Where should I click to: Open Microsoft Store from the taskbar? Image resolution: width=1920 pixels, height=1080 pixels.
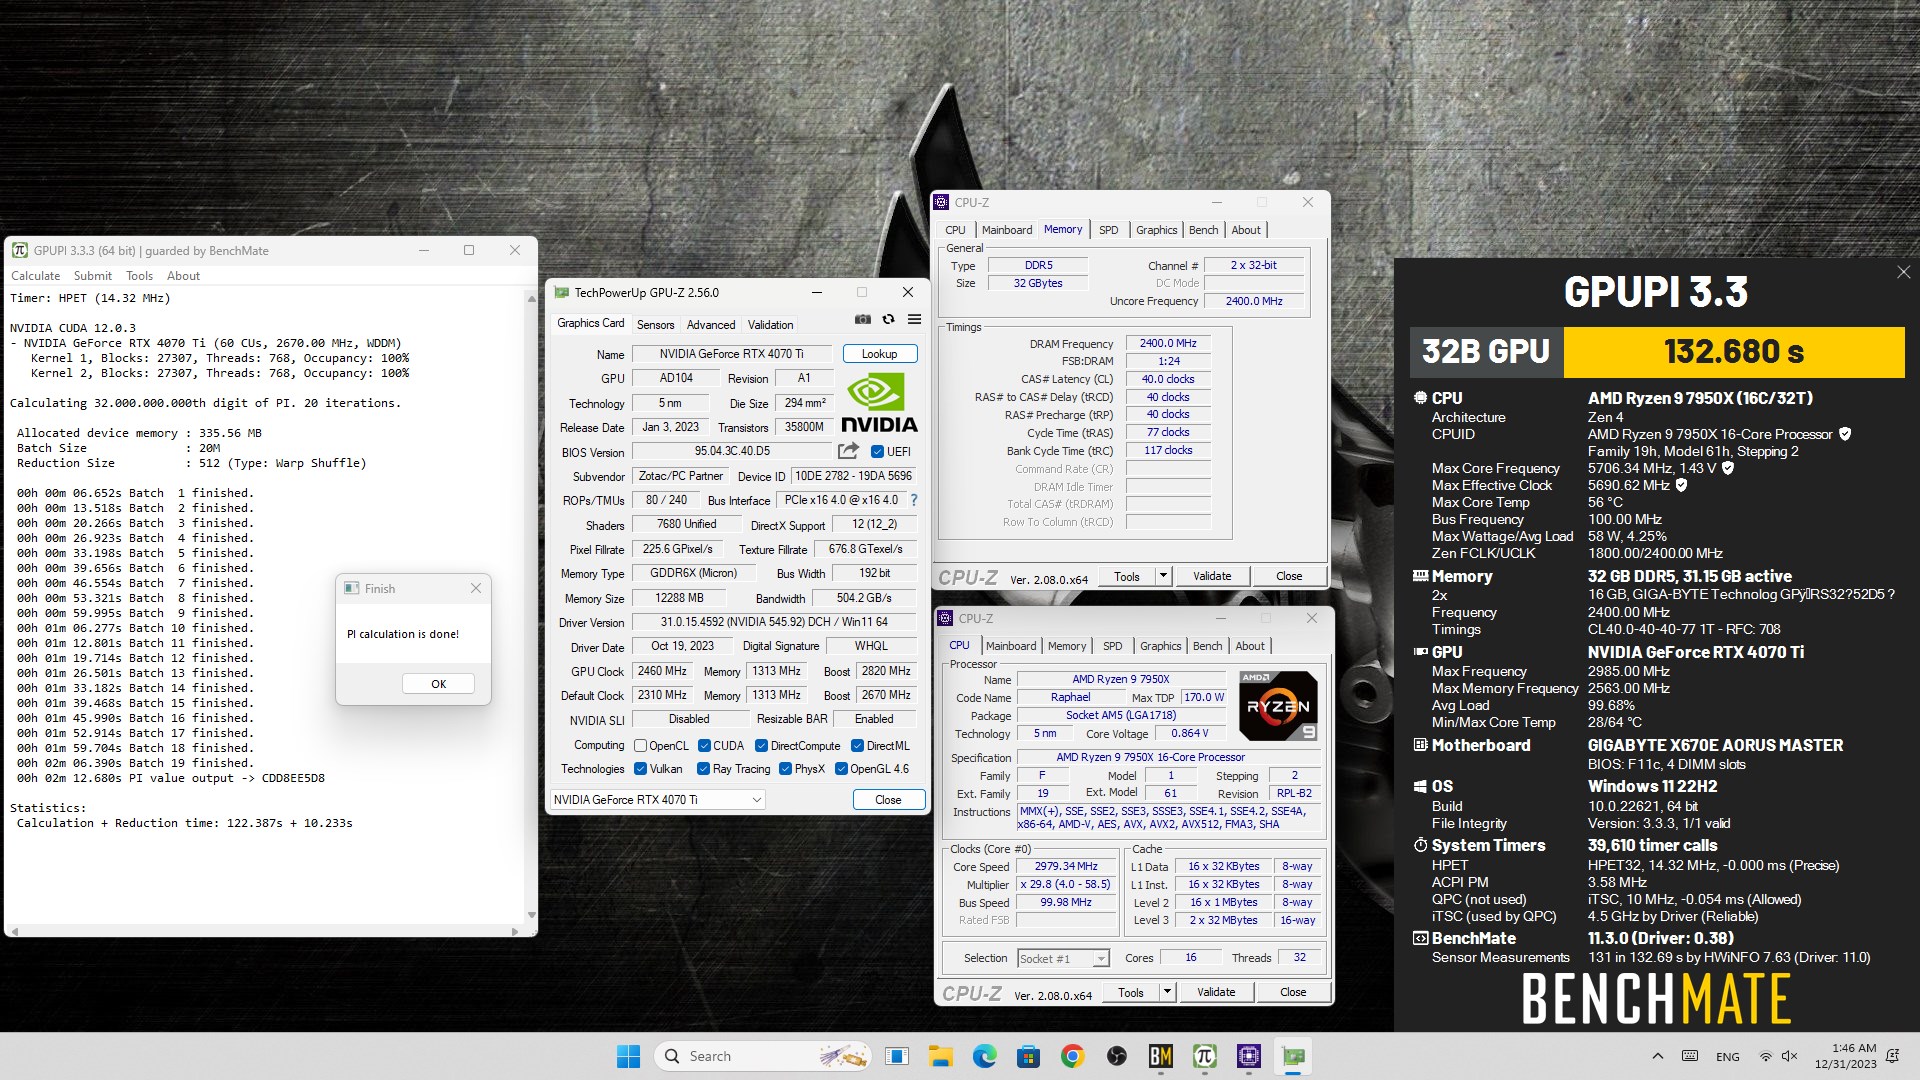(x=1028, y=1056)
